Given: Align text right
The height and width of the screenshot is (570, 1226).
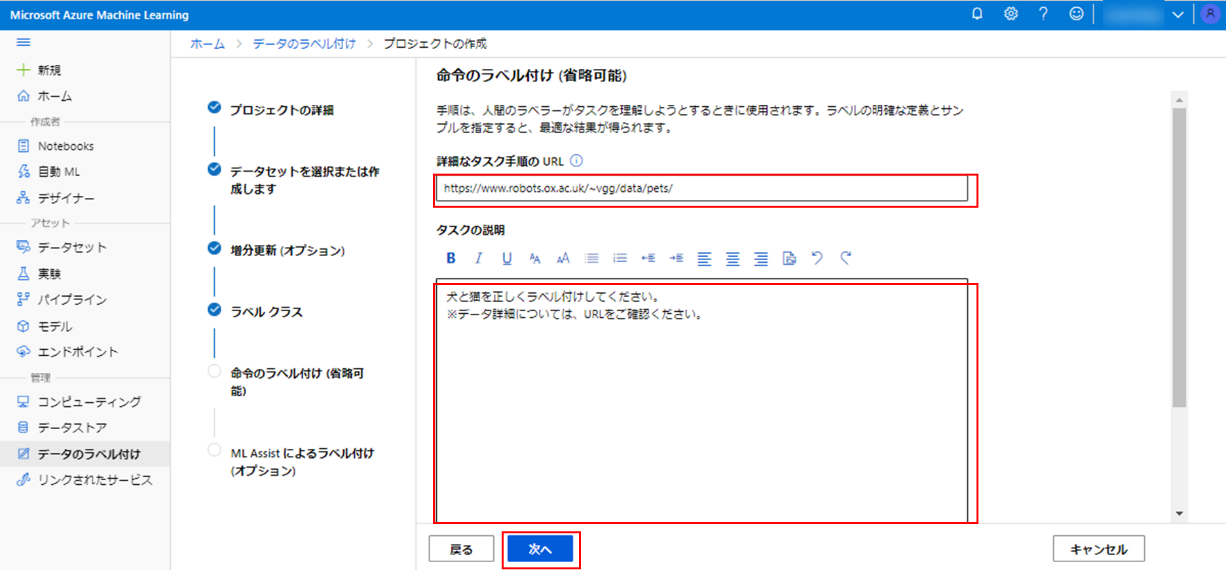Looking at the screenshot, I should point(761,258).
